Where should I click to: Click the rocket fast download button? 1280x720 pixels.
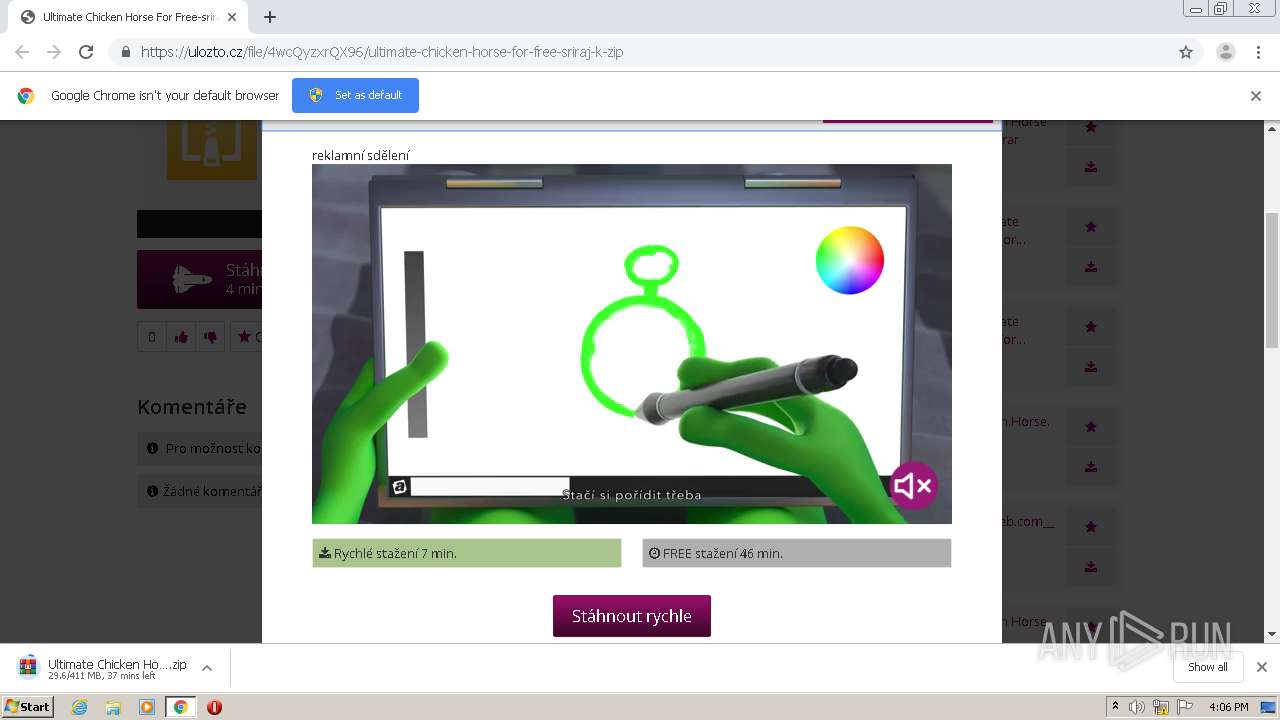199,279
